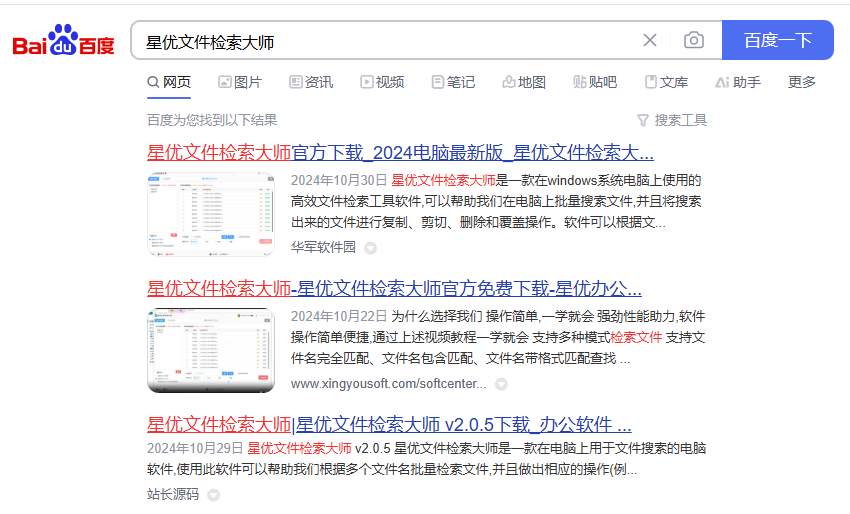Open result titled 官方免费下载-星优办公
This screenshot has height=514, width=850.
point(394,288)
